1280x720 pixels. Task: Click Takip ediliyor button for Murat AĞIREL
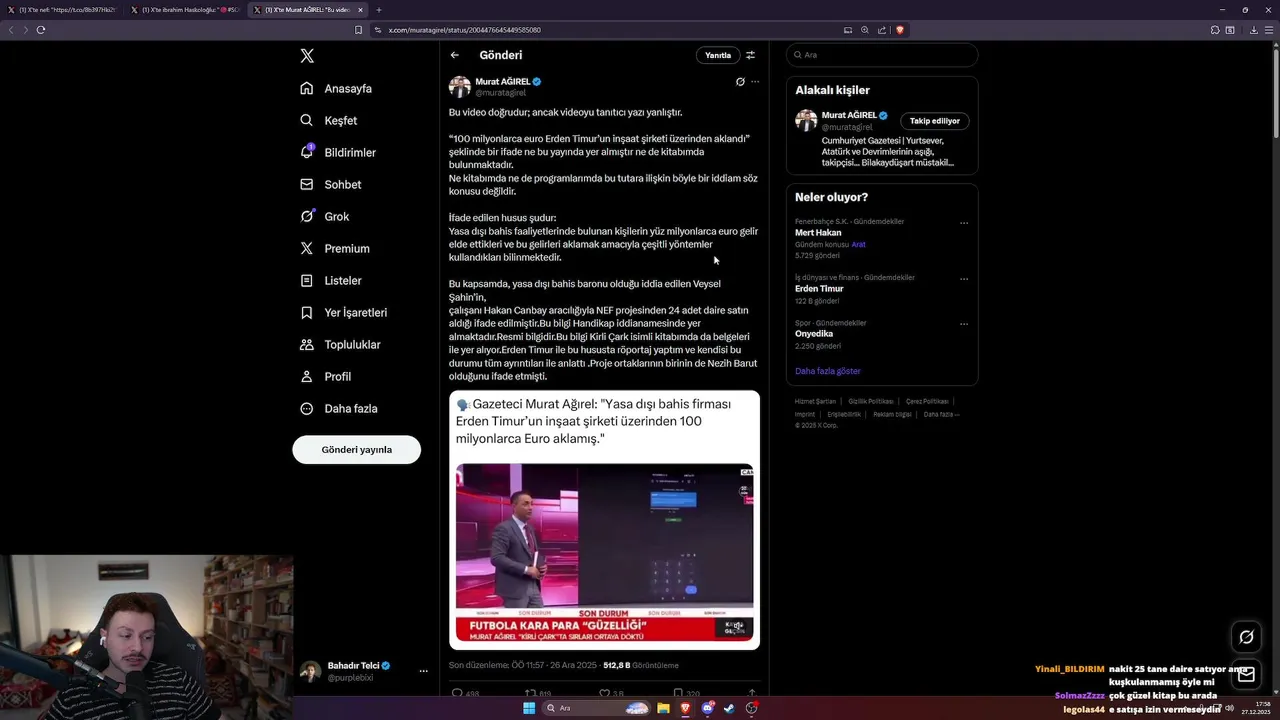(935, 121)
